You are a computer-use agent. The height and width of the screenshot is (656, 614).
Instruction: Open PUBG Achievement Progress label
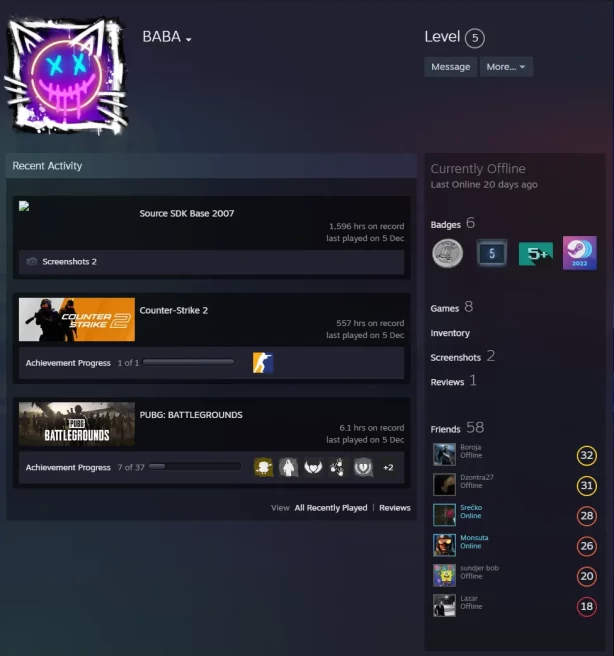coord(68,468)
